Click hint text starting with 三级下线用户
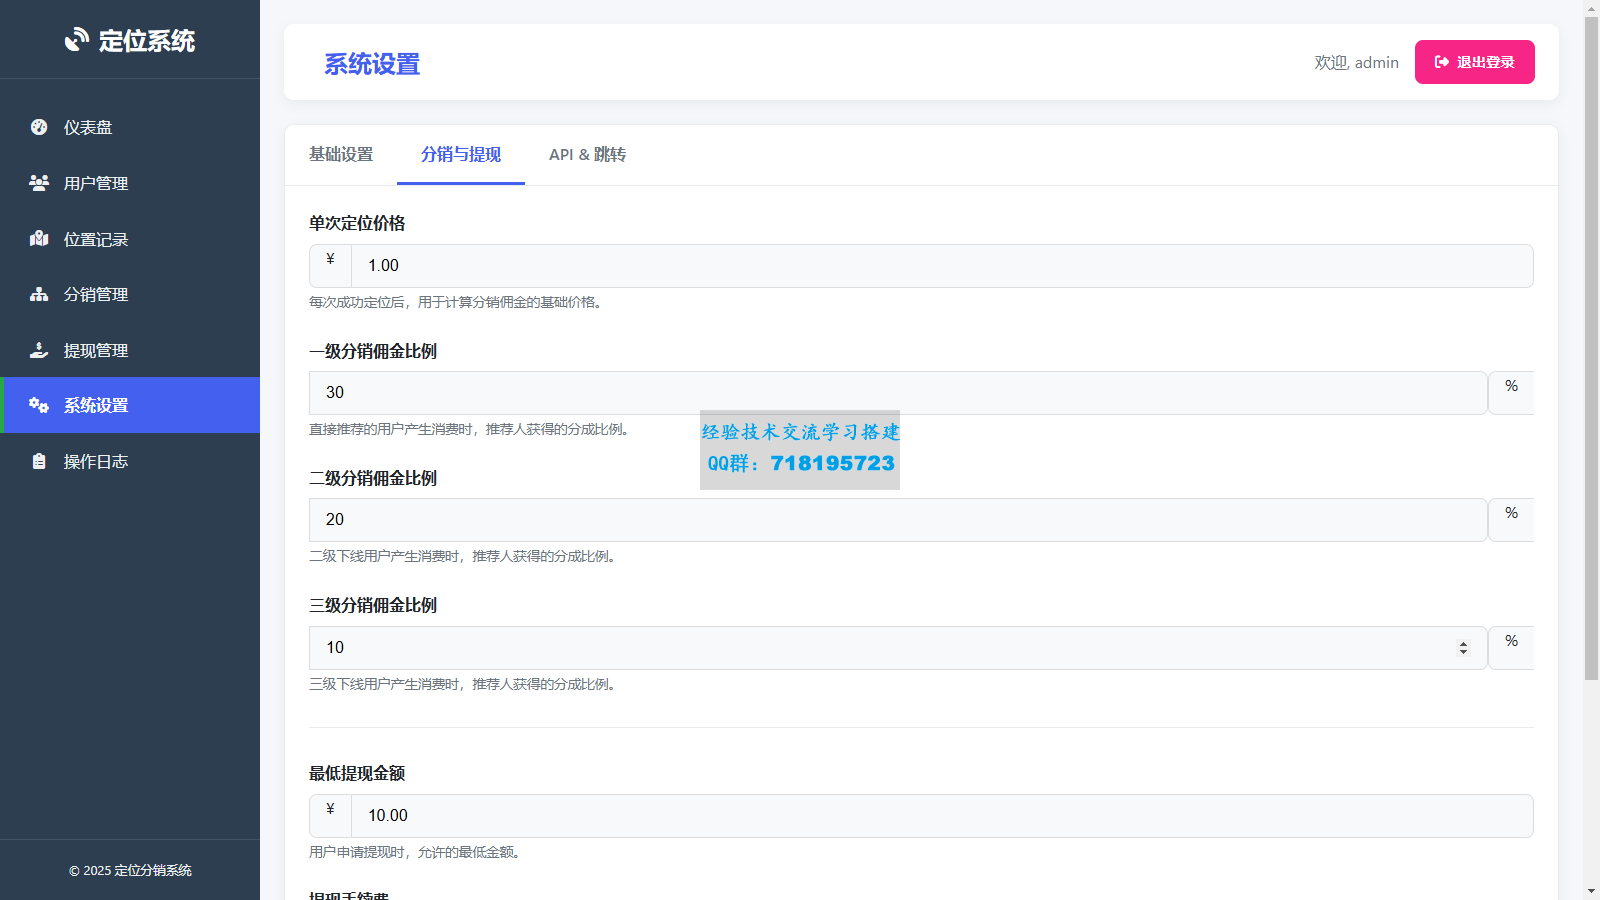This screenshot has width=1600, height=900. tap(464, 684)
